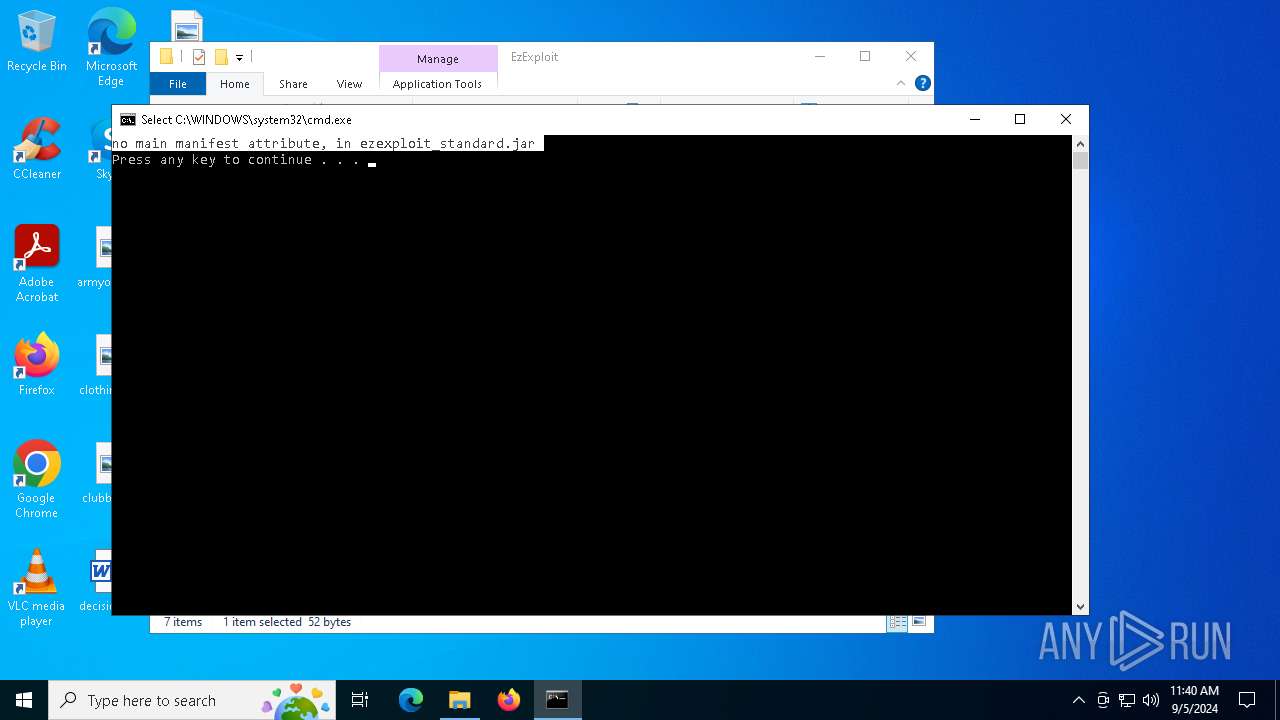Select the cmd.exe taskbar button
The height and width of the screenshot is (720, 1280).
[x=557, y=700]
